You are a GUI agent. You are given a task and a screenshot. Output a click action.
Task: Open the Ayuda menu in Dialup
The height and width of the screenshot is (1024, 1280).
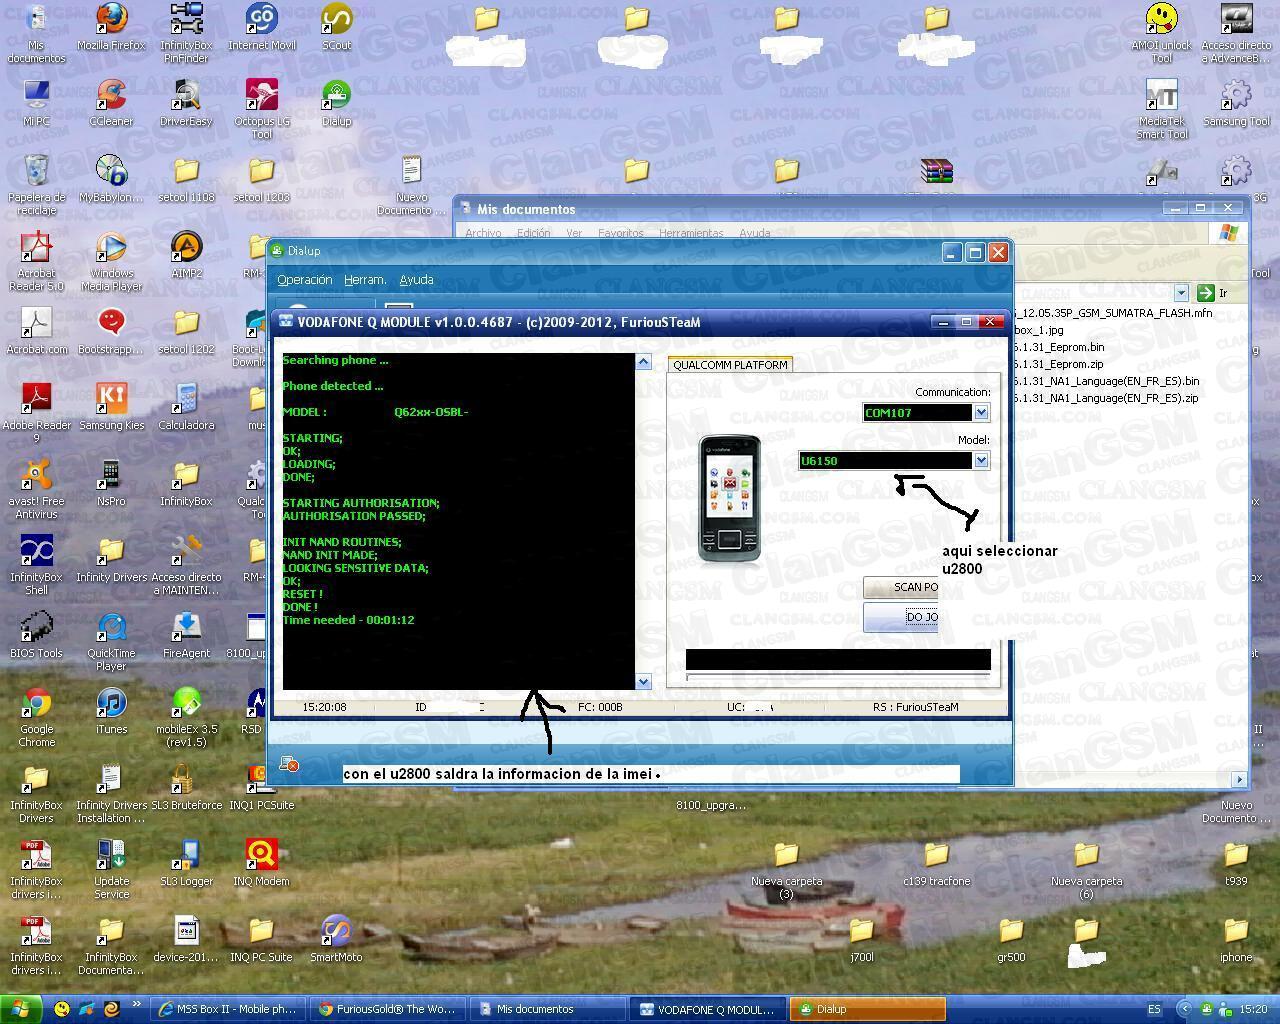416,280
